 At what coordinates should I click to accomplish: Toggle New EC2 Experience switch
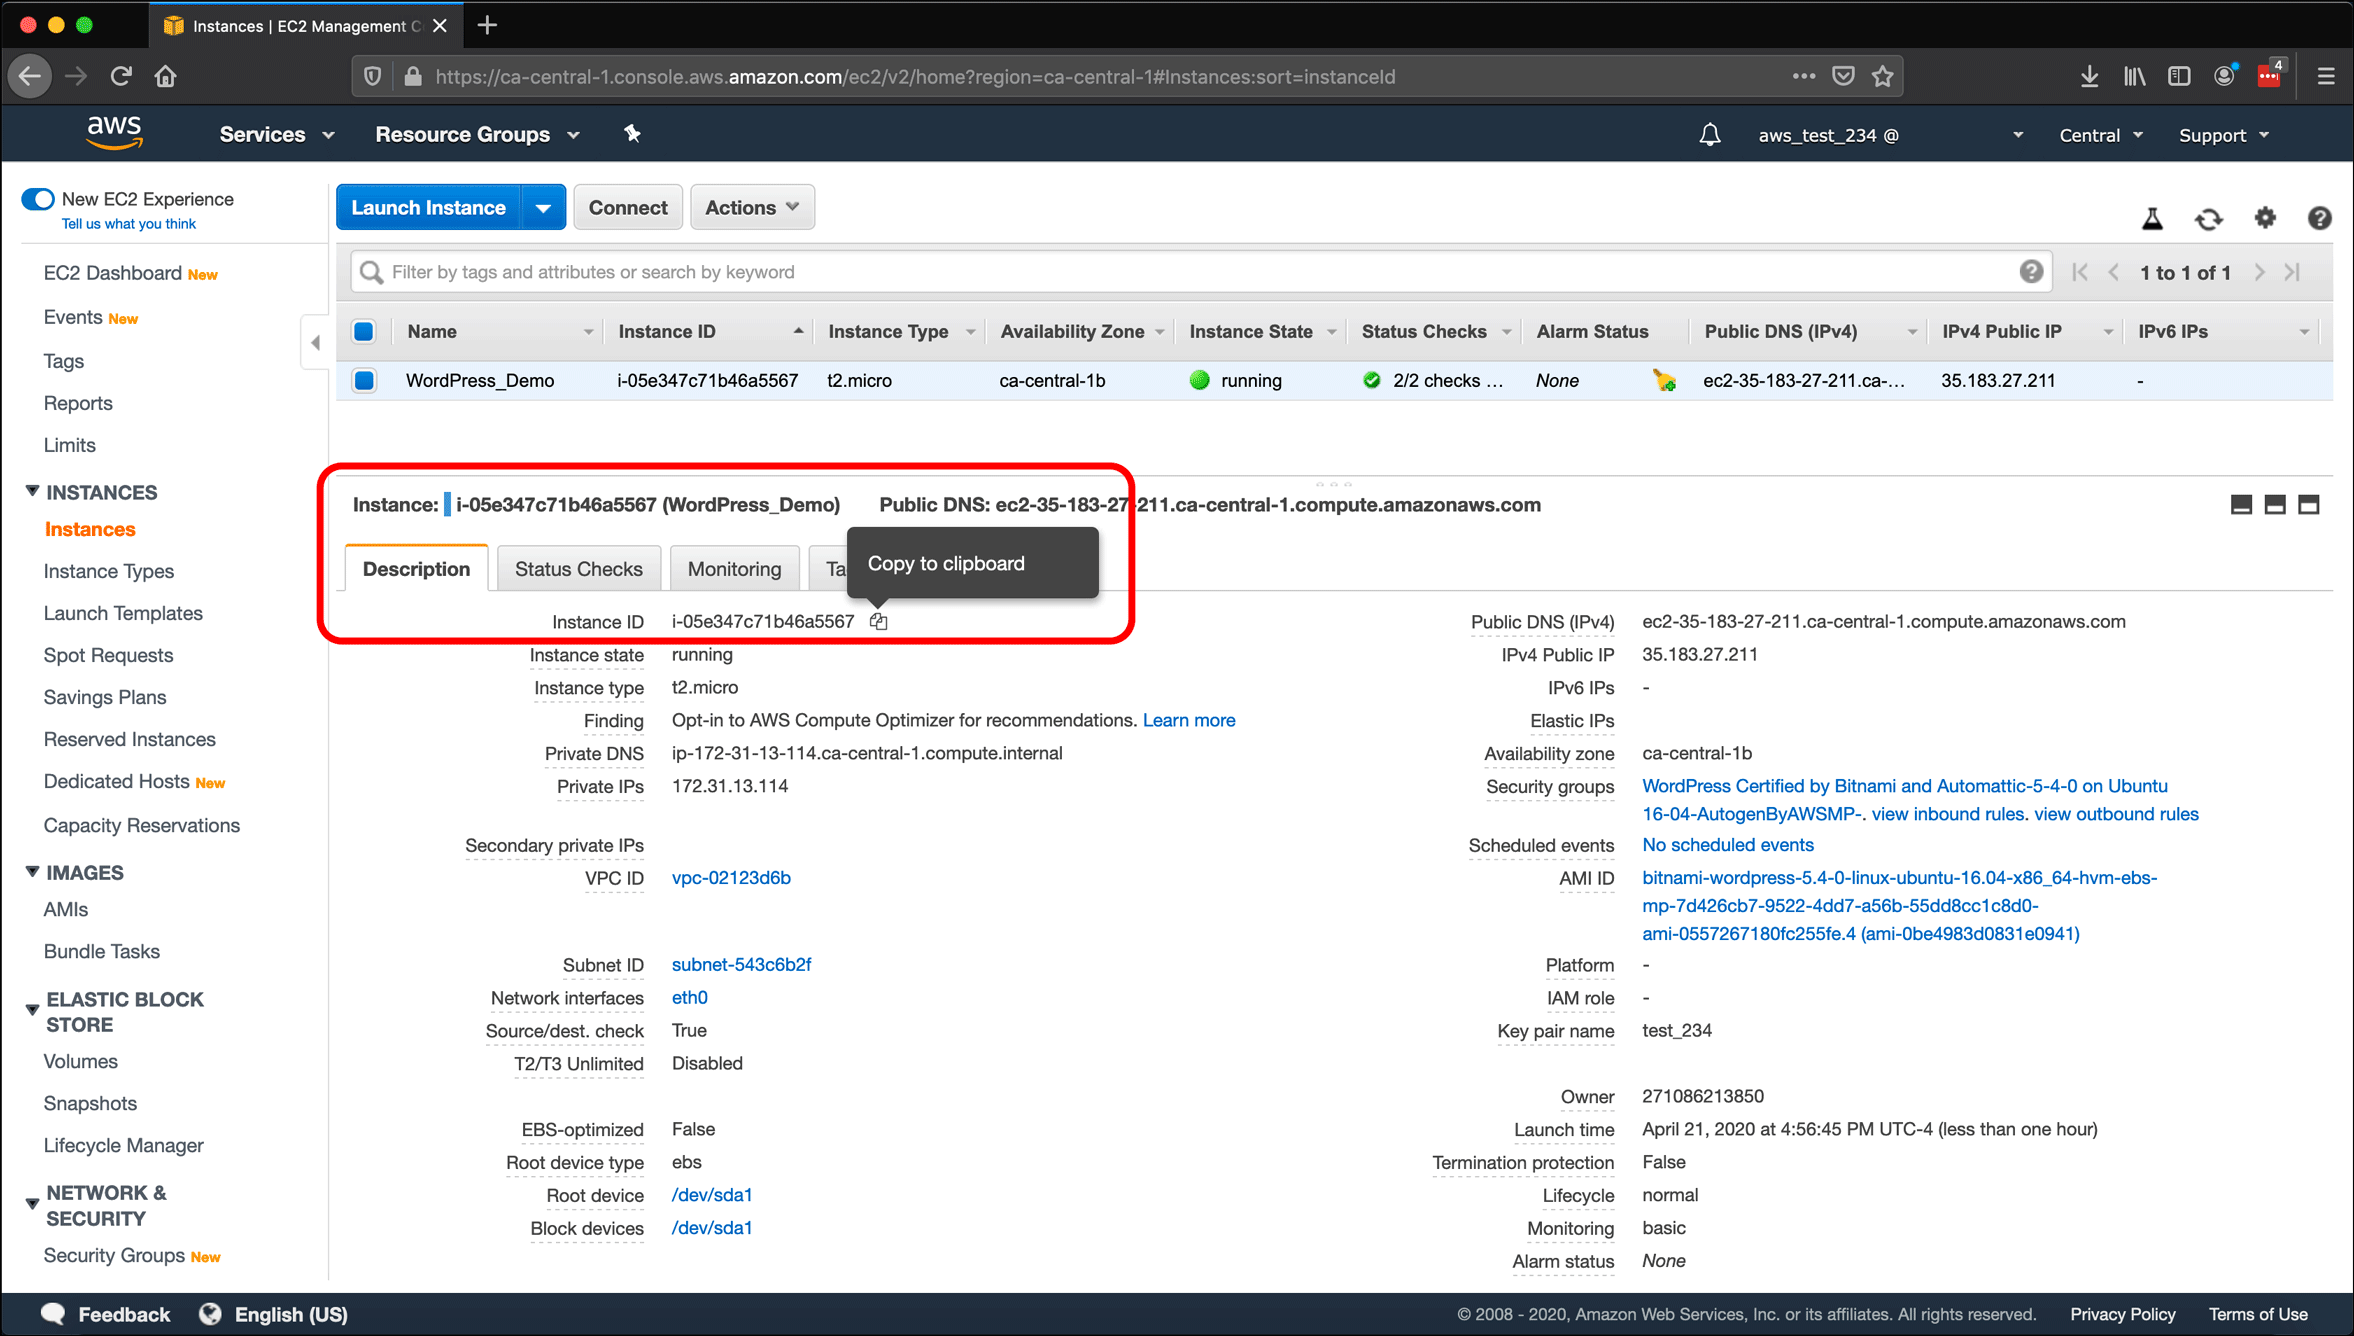(38, 199)
